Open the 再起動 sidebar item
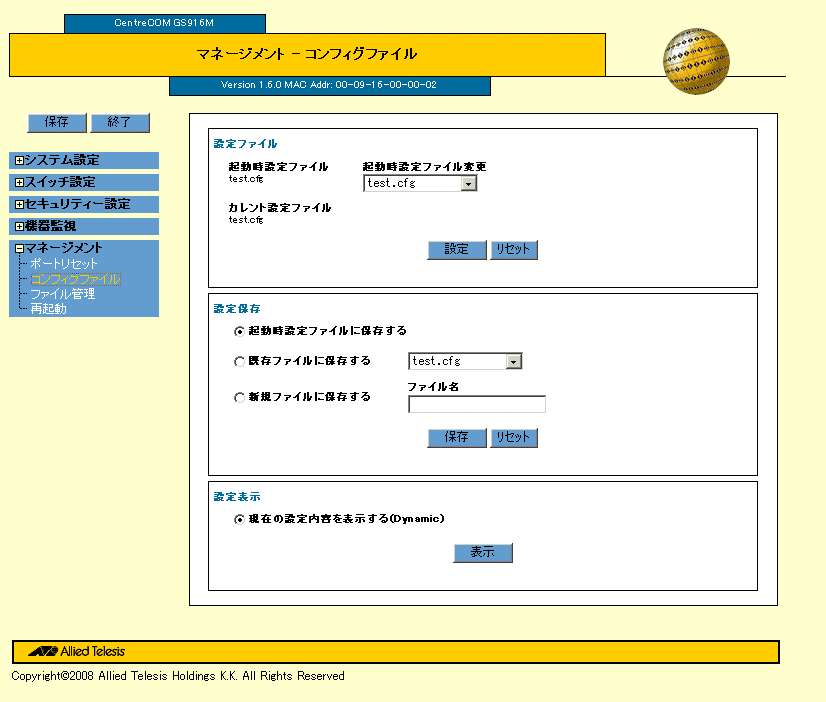The height and width of the screenshot is (702, 826). pyautogui.click(x=48, y=309)
